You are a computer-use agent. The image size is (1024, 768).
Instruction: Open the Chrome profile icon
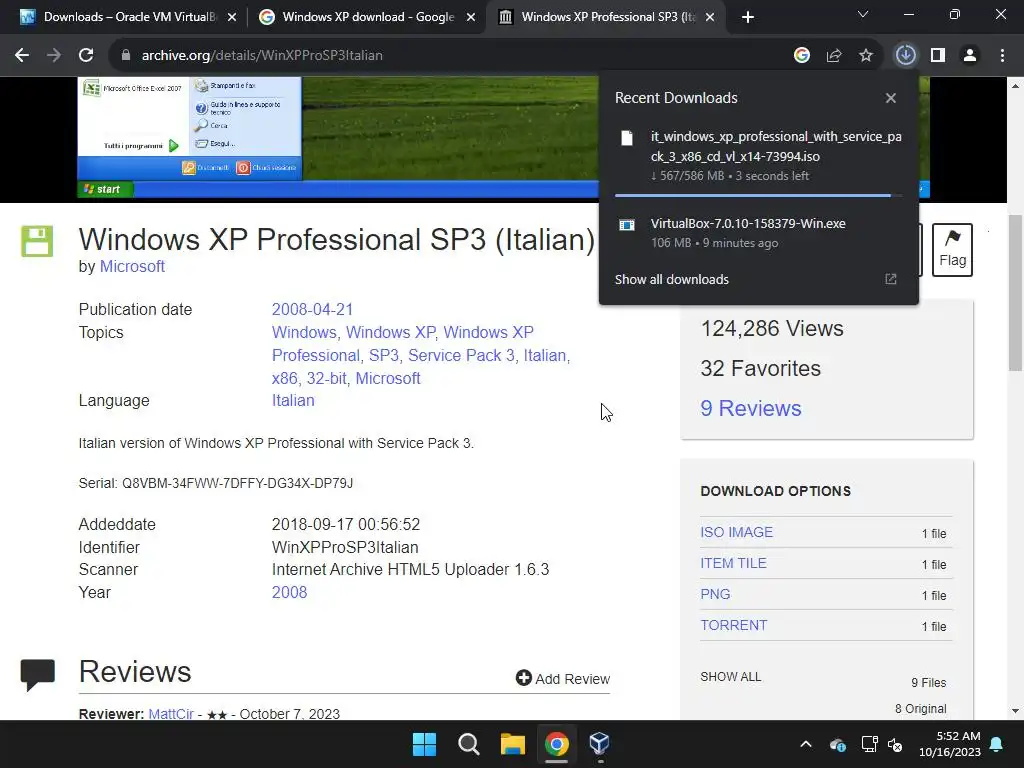[970, 56]
